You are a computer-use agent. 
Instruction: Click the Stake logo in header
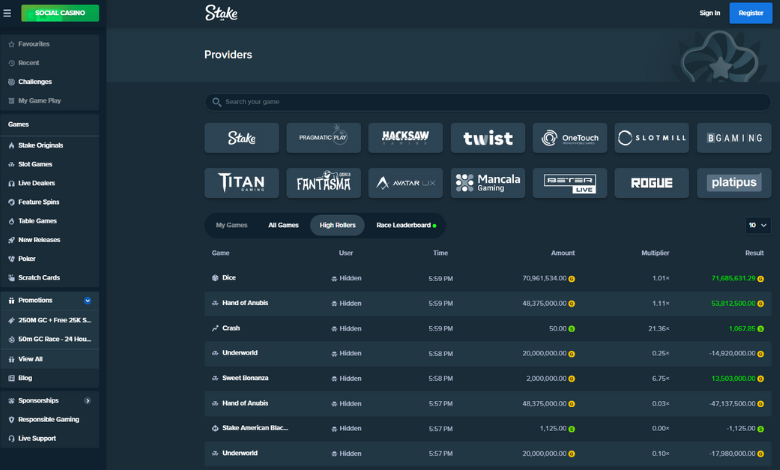coord(220,13)
